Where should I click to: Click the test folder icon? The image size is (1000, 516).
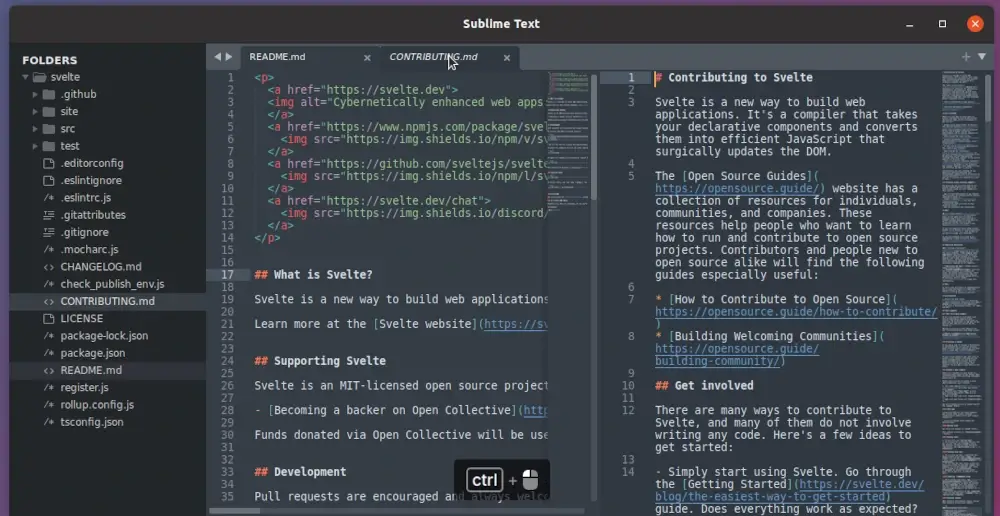click(x=48, y=146)
